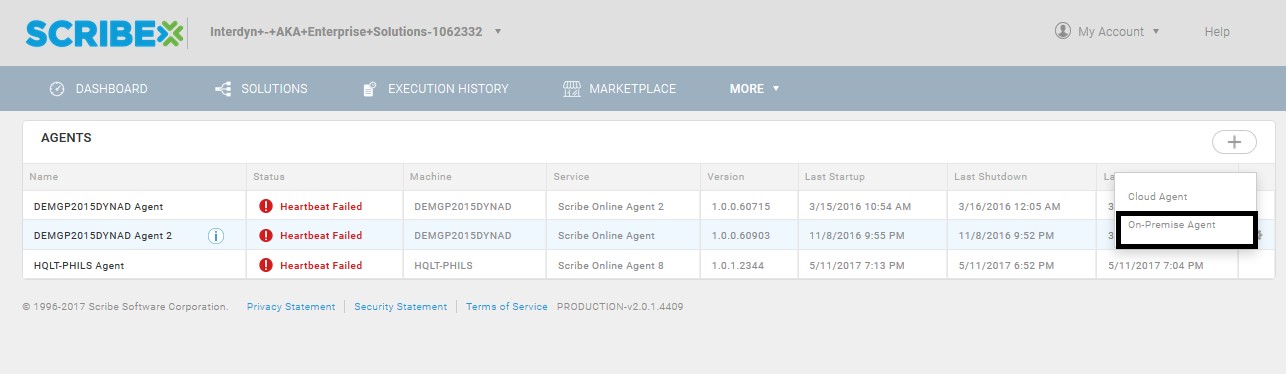Open the My Account dropdown arrow

(1156, 31)
